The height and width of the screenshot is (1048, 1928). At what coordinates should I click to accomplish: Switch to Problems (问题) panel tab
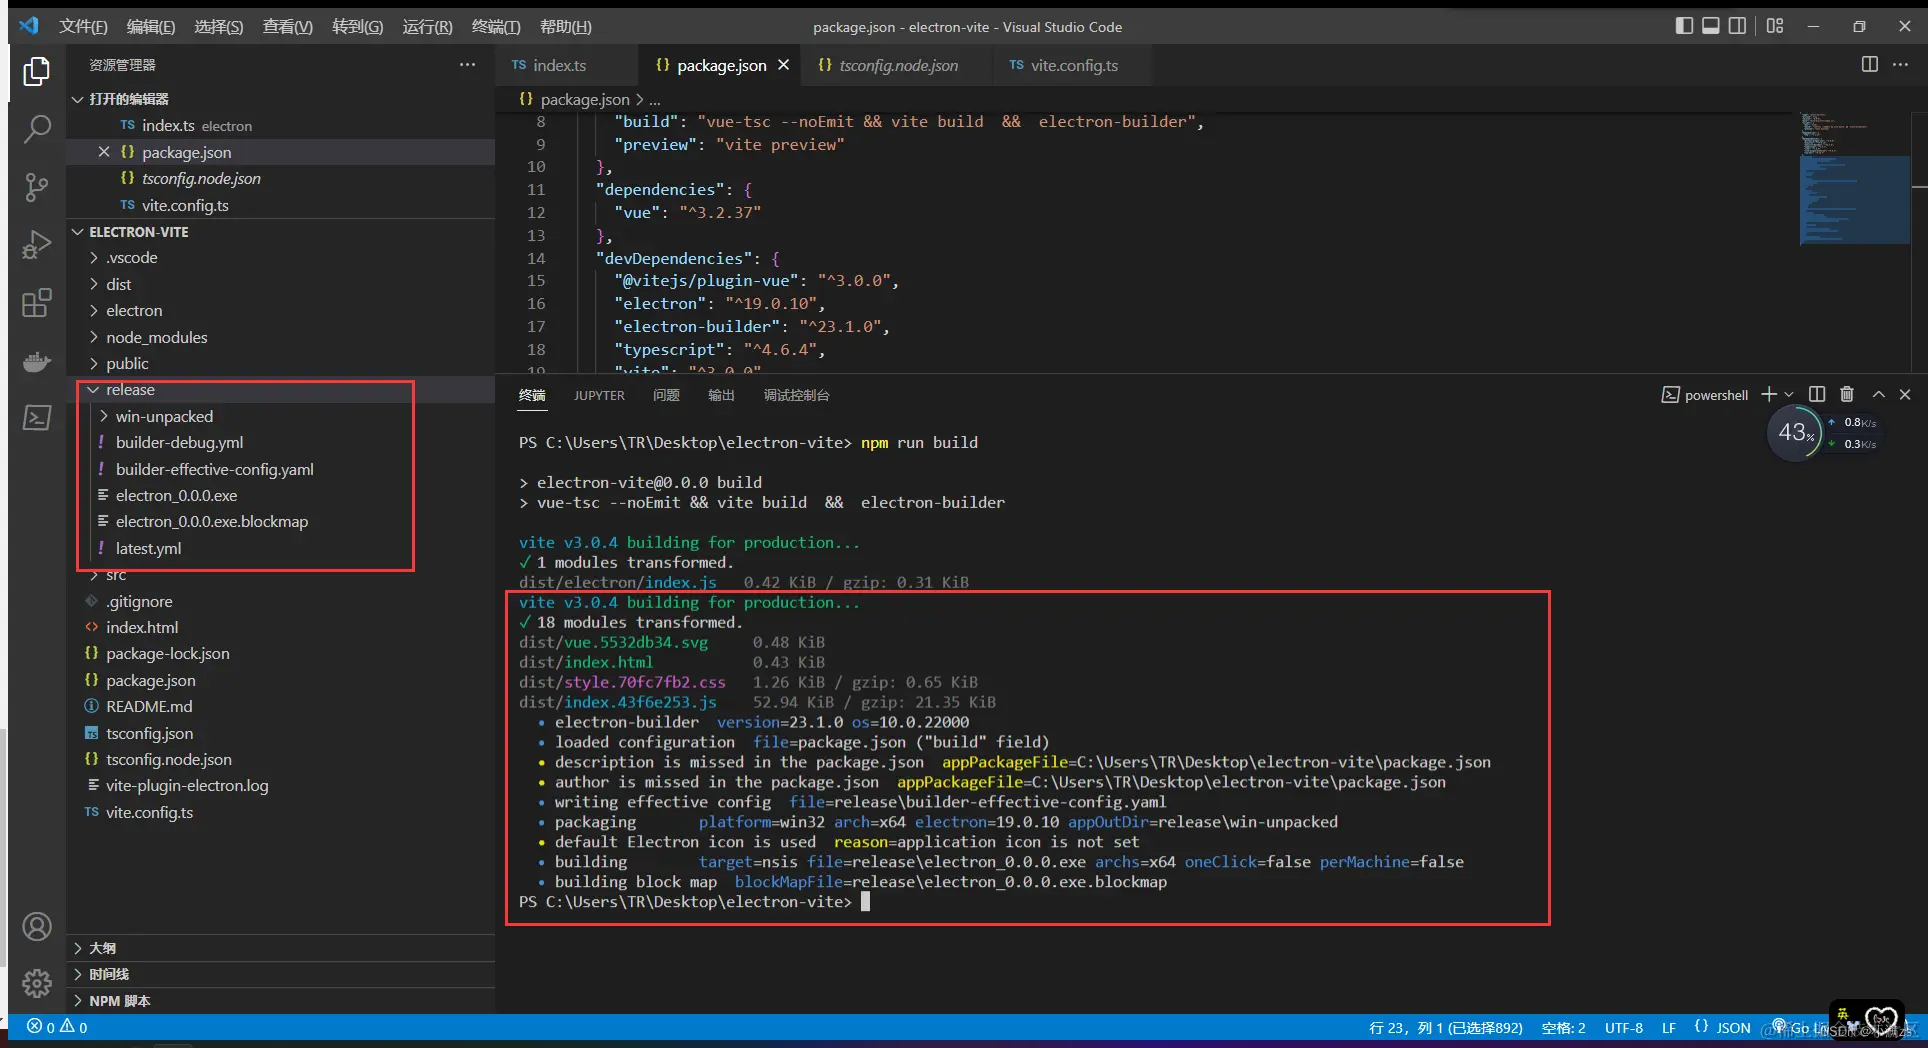coord(666,396)
